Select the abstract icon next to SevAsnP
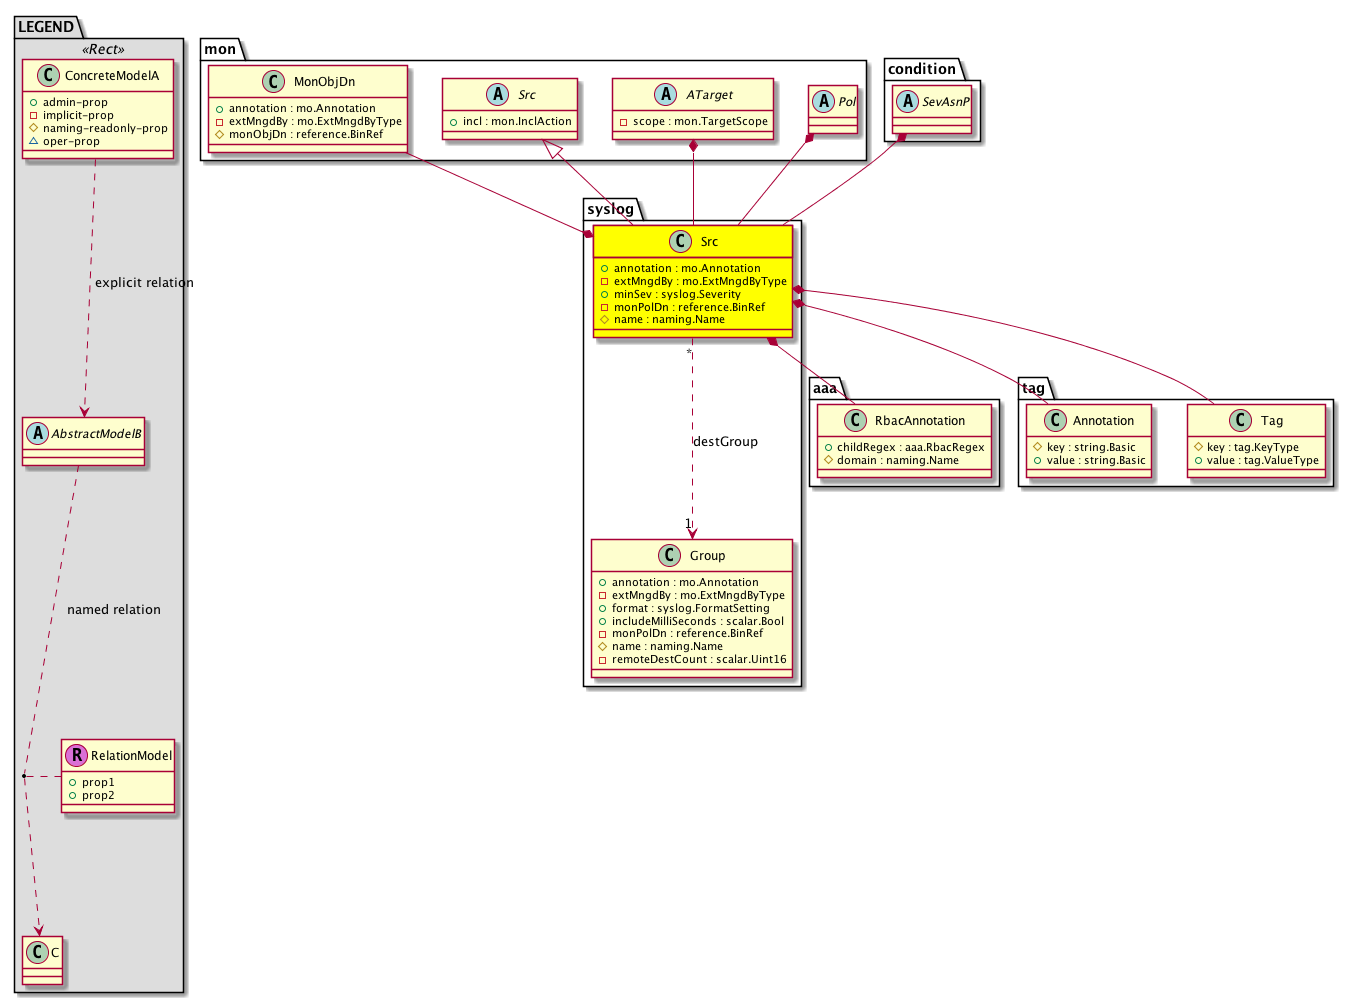The image size is (1354, 1003). (x=907, y=101)
